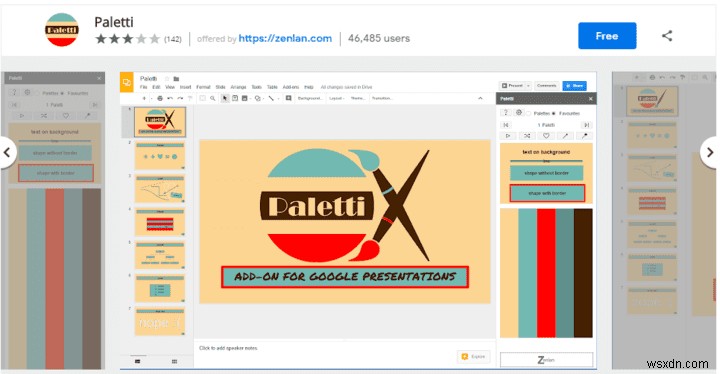Jump to the last palette in the center Paletti sidebar
The width and height of the screenshot is (720, 374).
pos(586,125)
